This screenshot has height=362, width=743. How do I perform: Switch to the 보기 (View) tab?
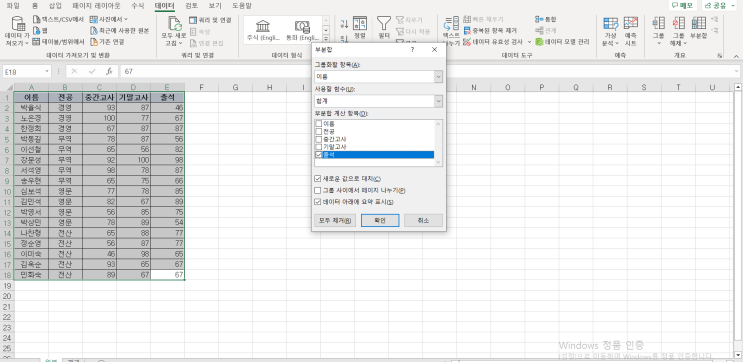[x=215, y=6]
